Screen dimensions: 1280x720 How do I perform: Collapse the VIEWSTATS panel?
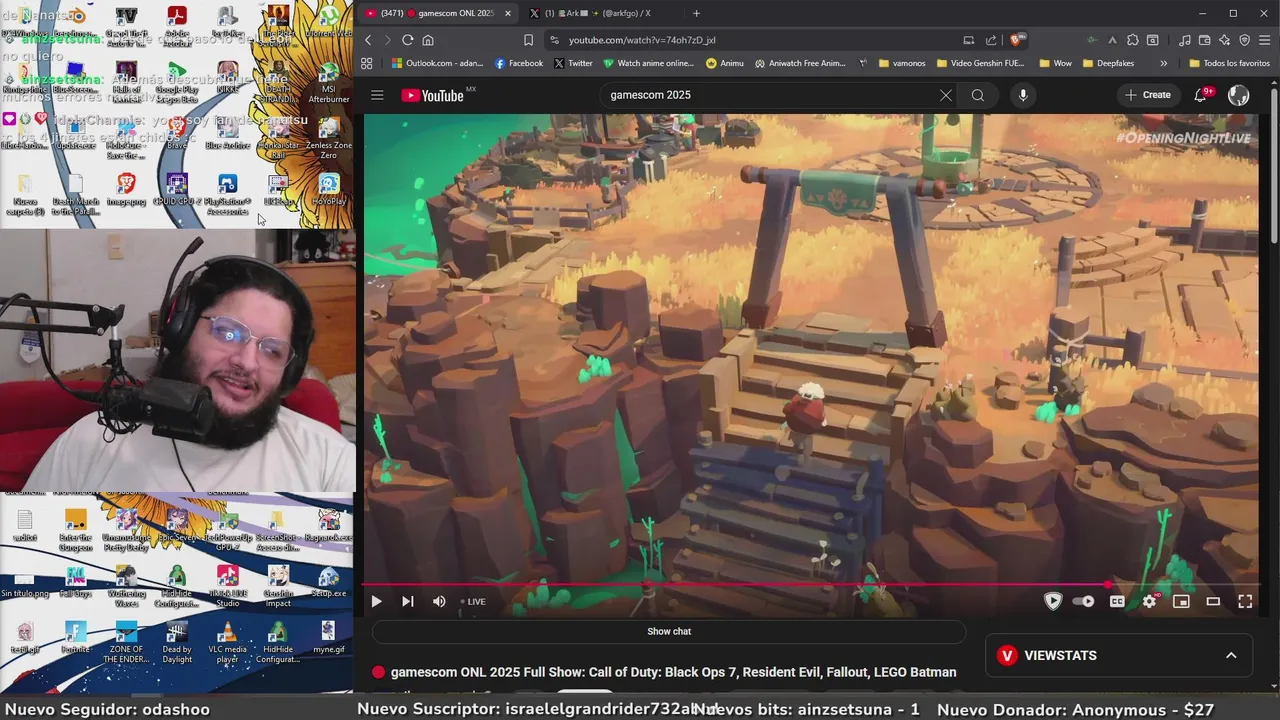pyautogui.click(x=1231, y=655)
